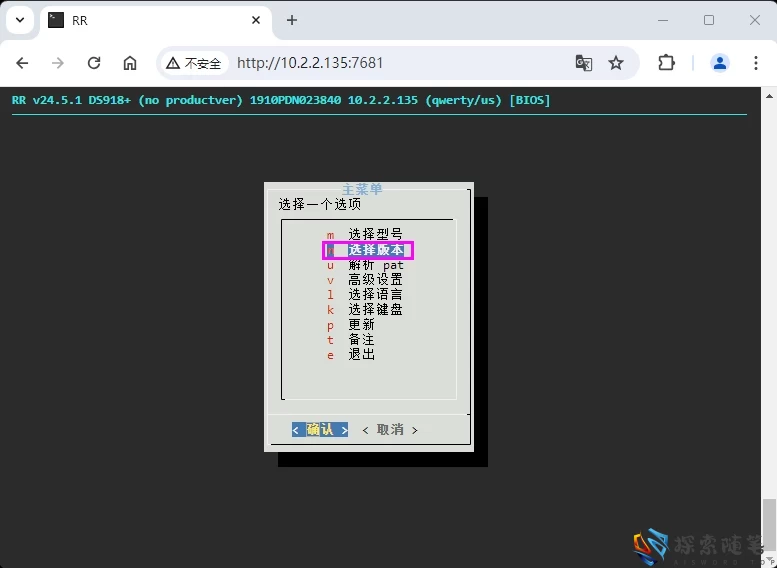The image size is (777, 568).
Task: Open the Google Translate page icon
Action: pos(583,63)
